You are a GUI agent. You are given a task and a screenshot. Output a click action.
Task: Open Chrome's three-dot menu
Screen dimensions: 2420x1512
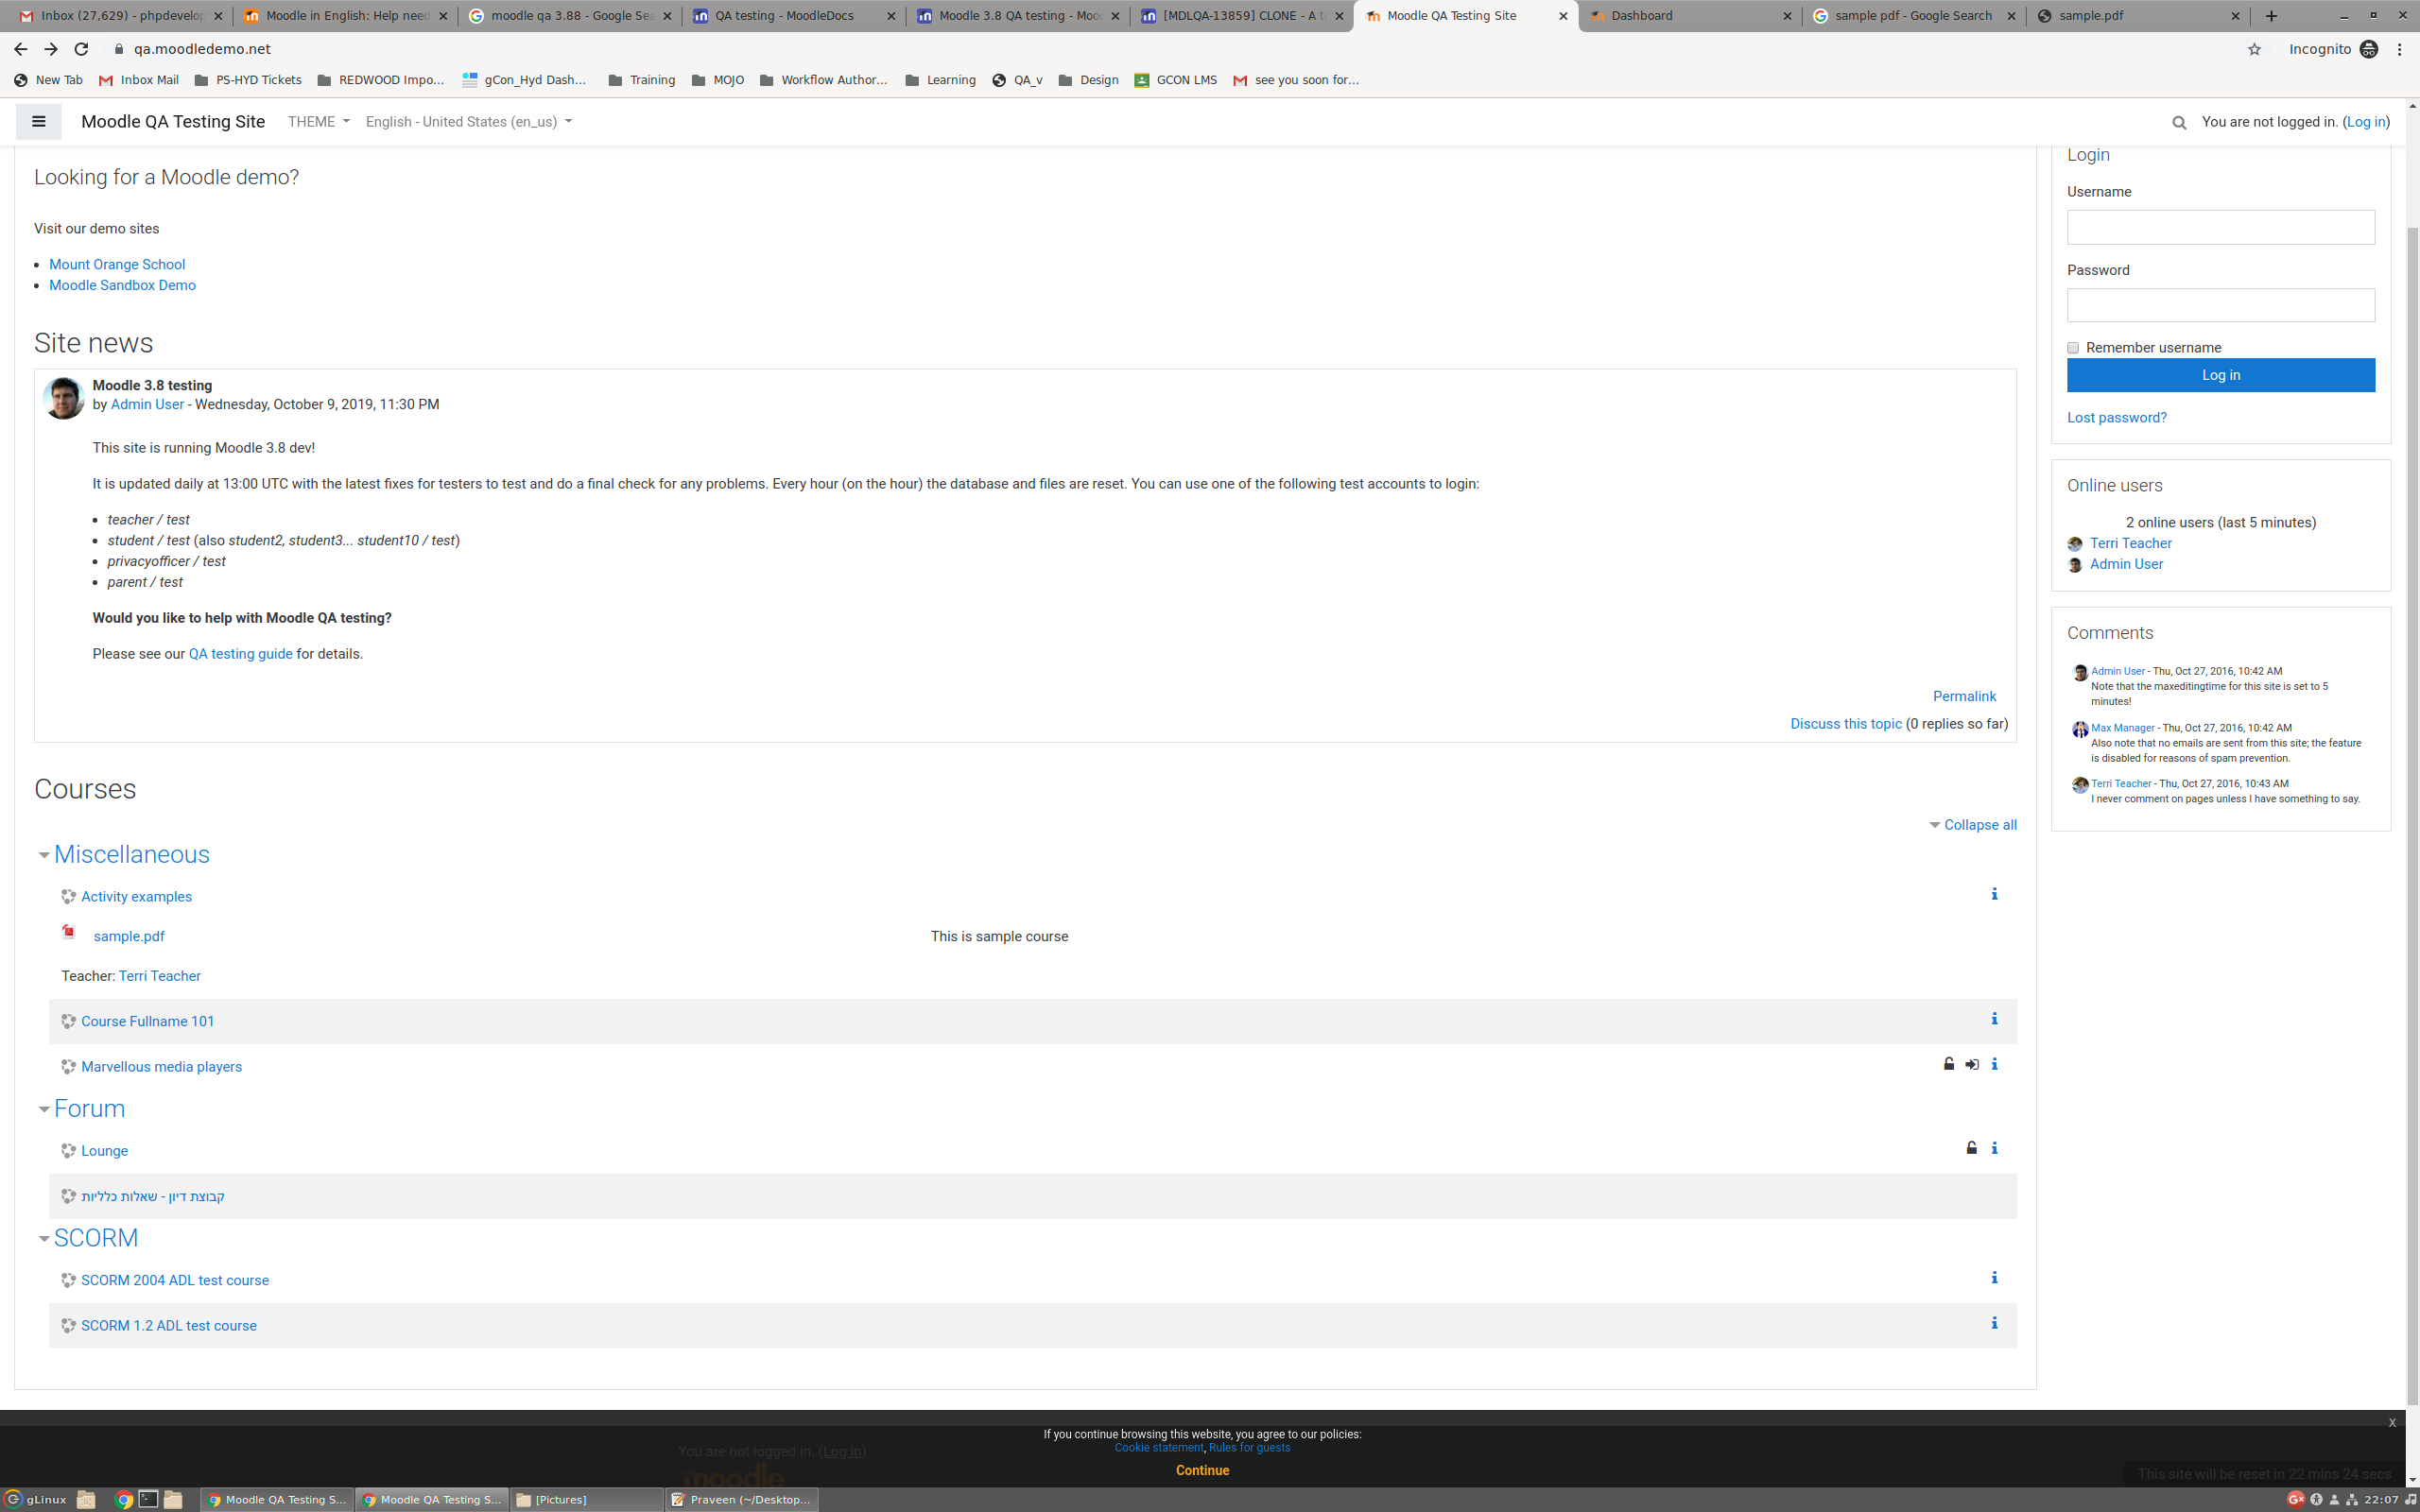click(x=2400, y=49)
